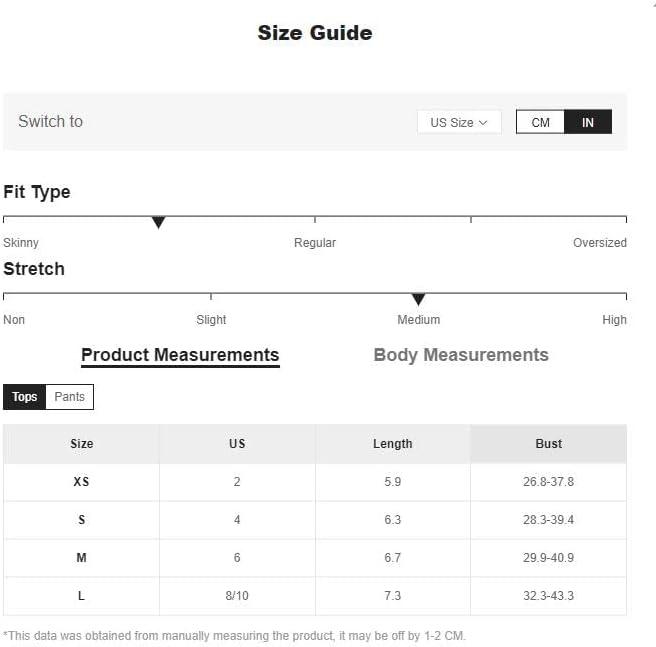The height and width of the screenshot is (647, 656).
Task: Open the Body Measurements tab
Action: tap(461, 355)
